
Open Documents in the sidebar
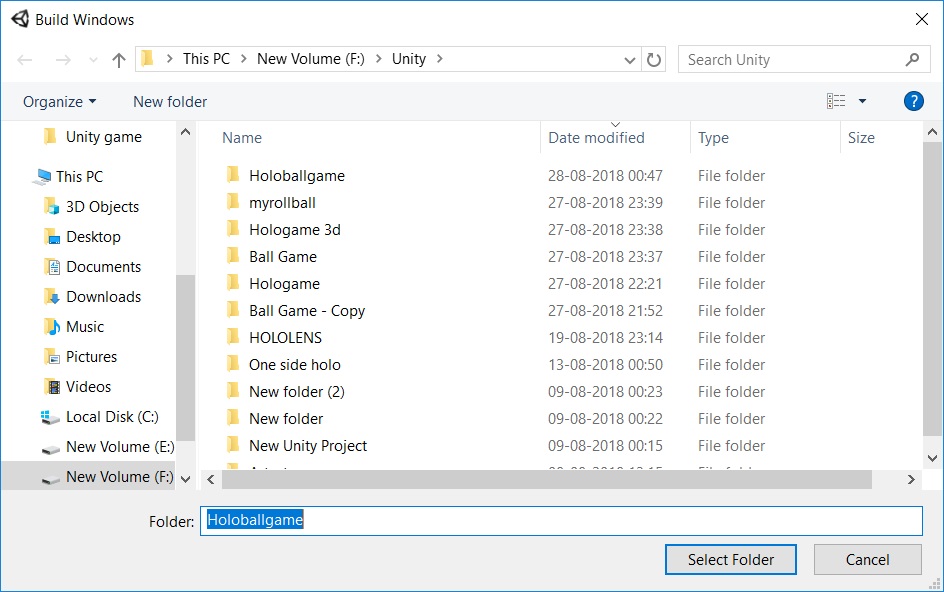click(x=93, y=267)
